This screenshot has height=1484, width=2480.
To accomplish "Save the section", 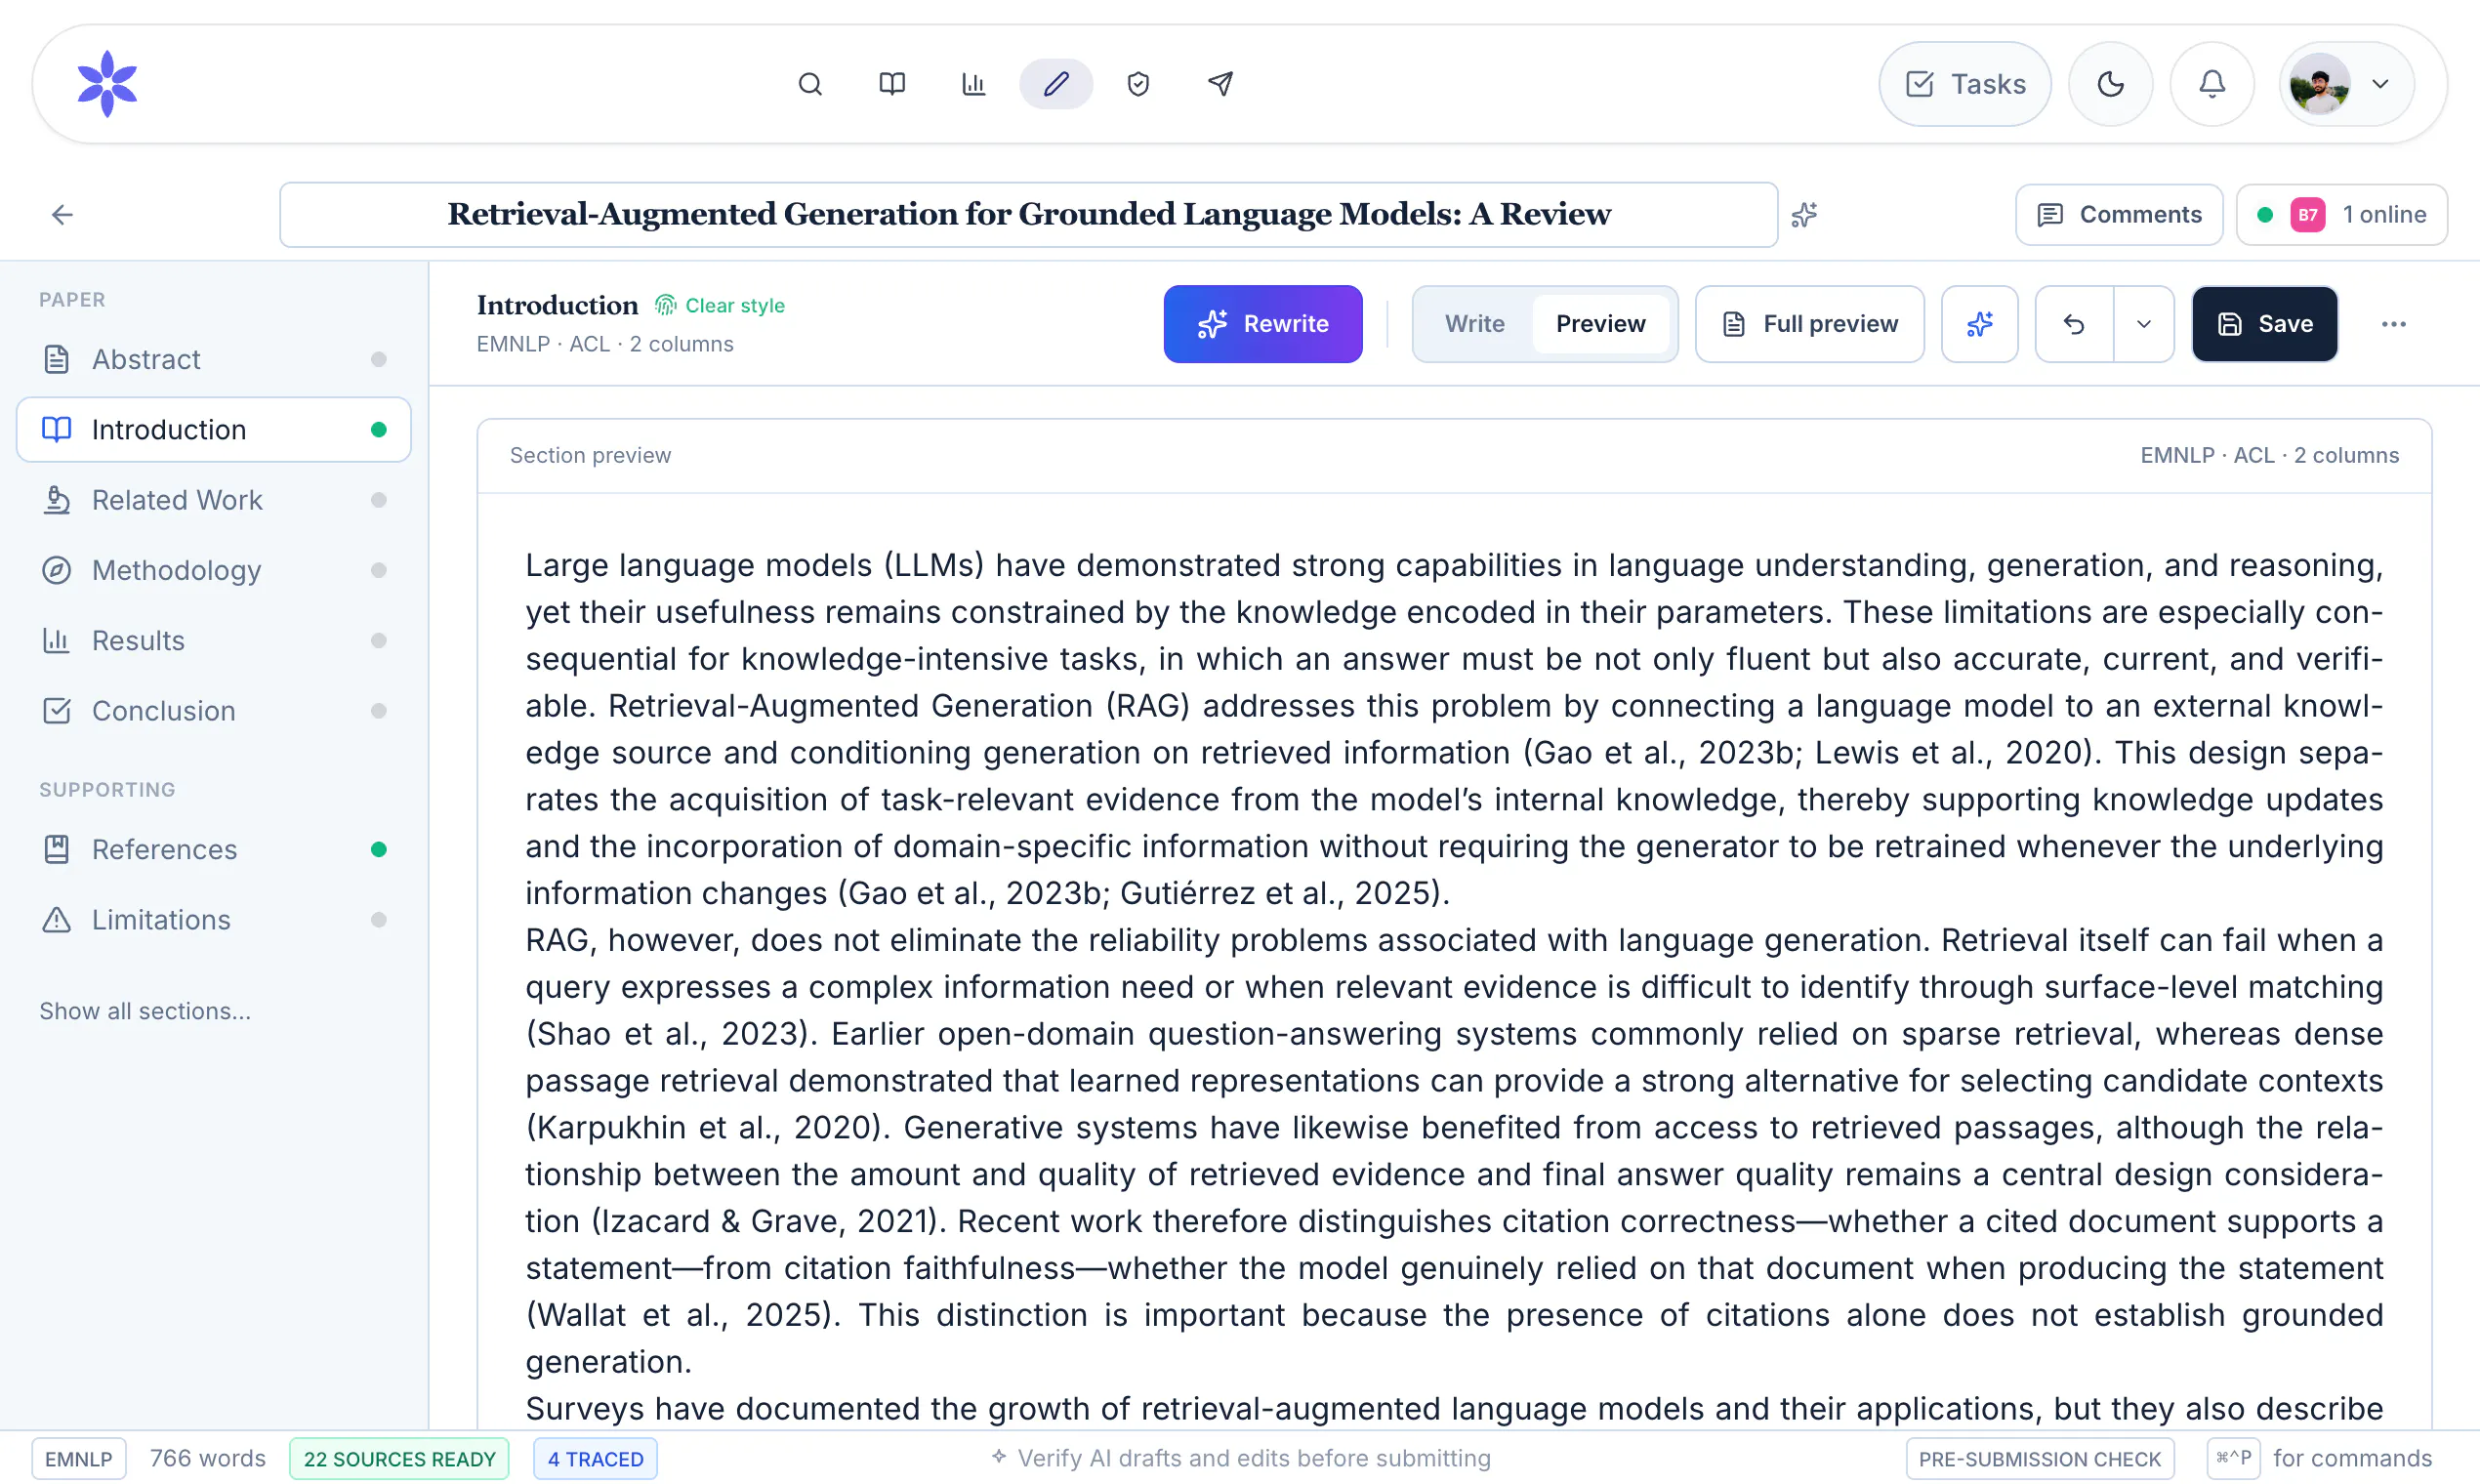I will coord(2264,324).
